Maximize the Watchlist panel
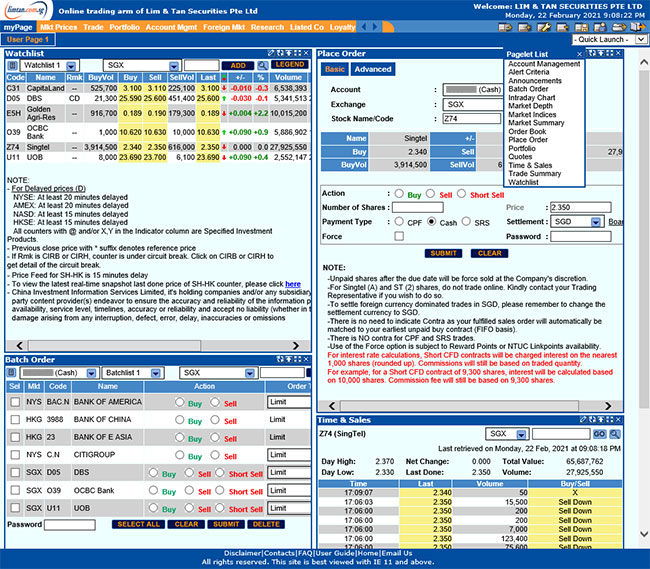This screenshot has height=569, width=650. [297, 53]
